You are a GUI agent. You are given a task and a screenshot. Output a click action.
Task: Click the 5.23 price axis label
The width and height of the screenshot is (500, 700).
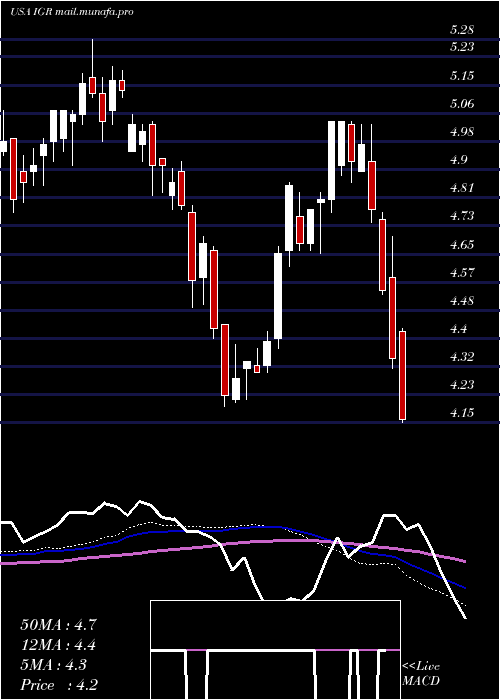pyautogui.click(x=462, y=46)
